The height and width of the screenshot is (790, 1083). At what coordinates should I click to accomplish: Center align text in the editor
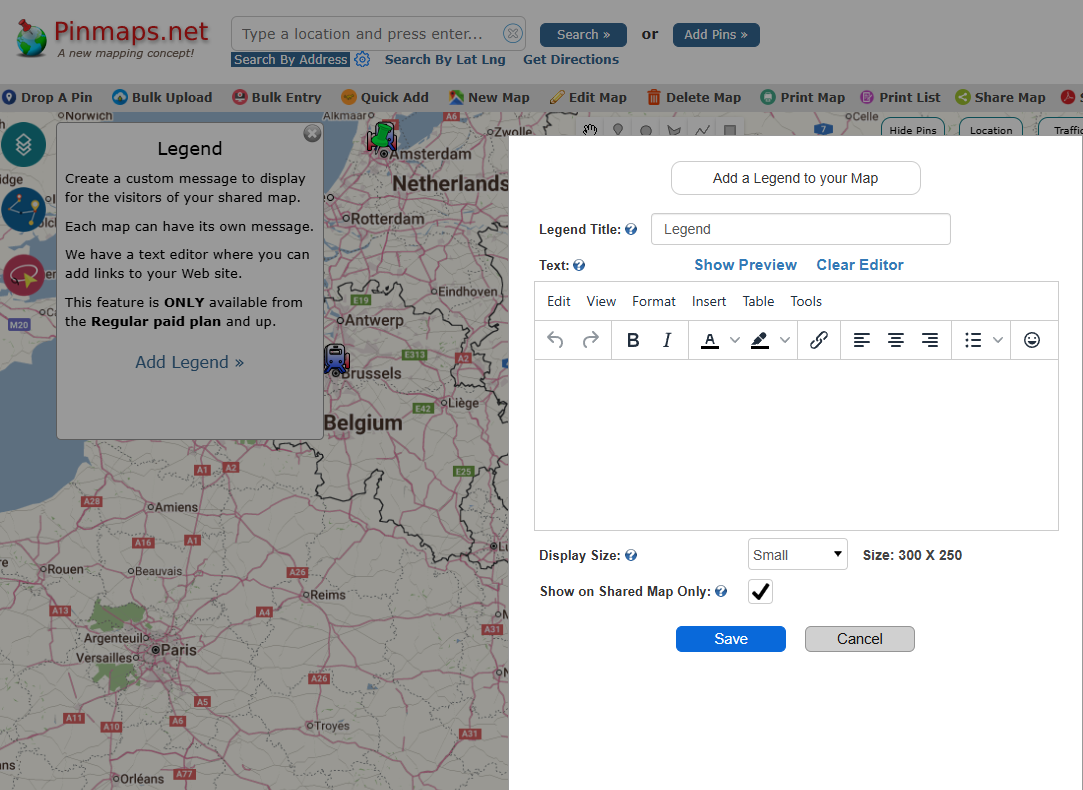[896, 340]
